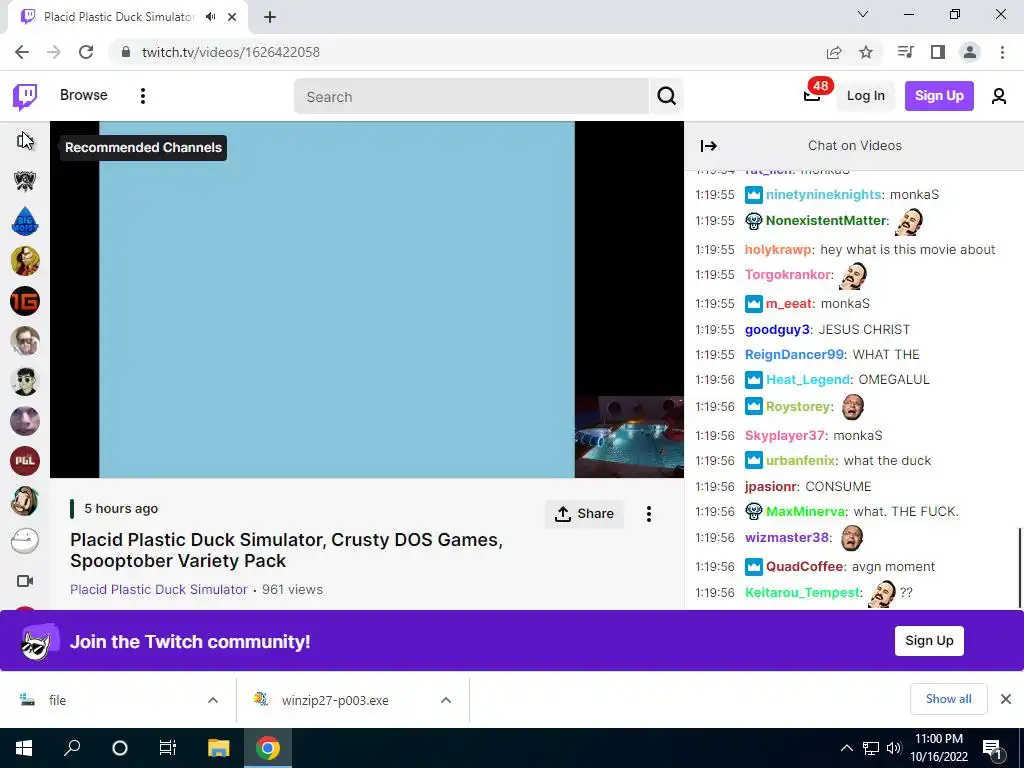
Task: Click the Share button below video
Action: (584, 514)
